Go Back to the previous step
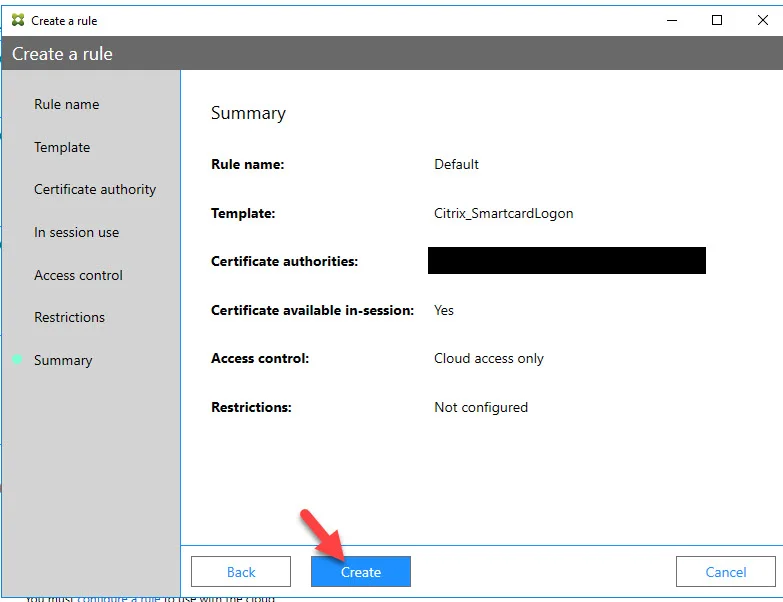 [241, 572]
